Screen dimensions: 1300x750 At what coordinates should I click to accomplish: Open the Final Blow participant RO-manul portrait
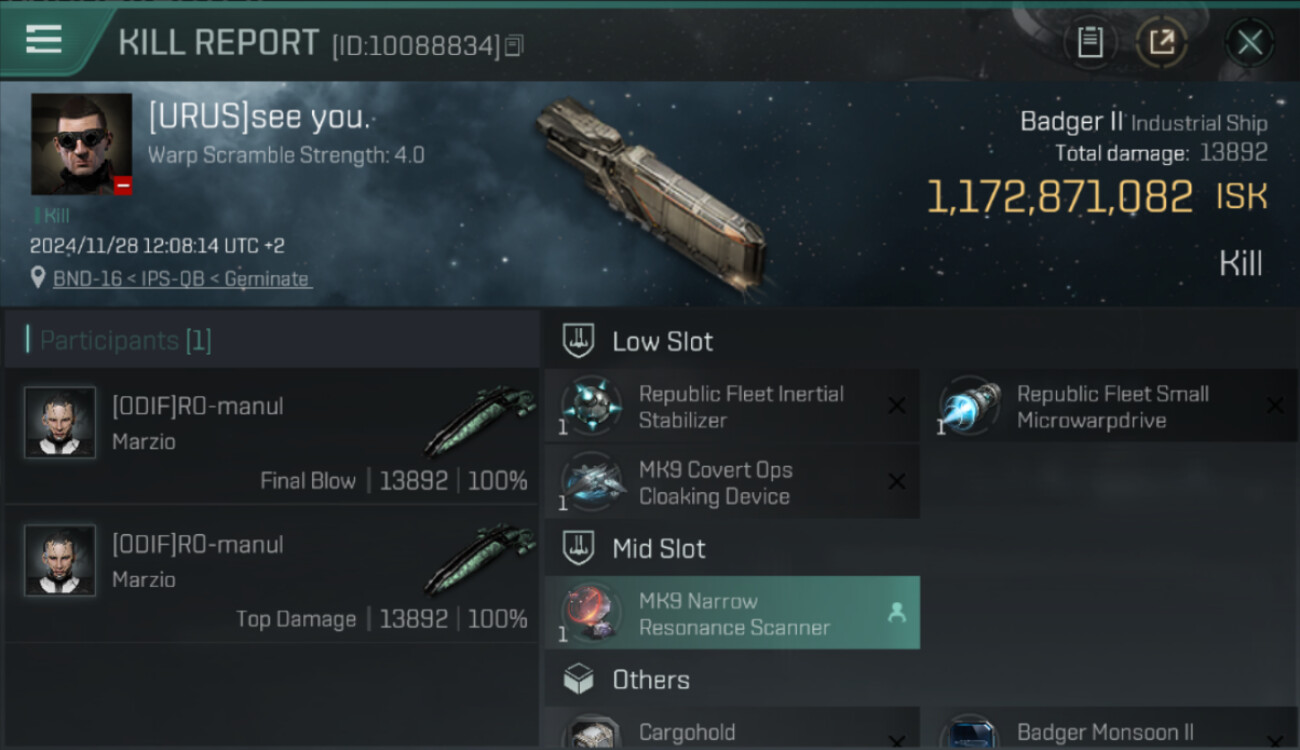60,422
